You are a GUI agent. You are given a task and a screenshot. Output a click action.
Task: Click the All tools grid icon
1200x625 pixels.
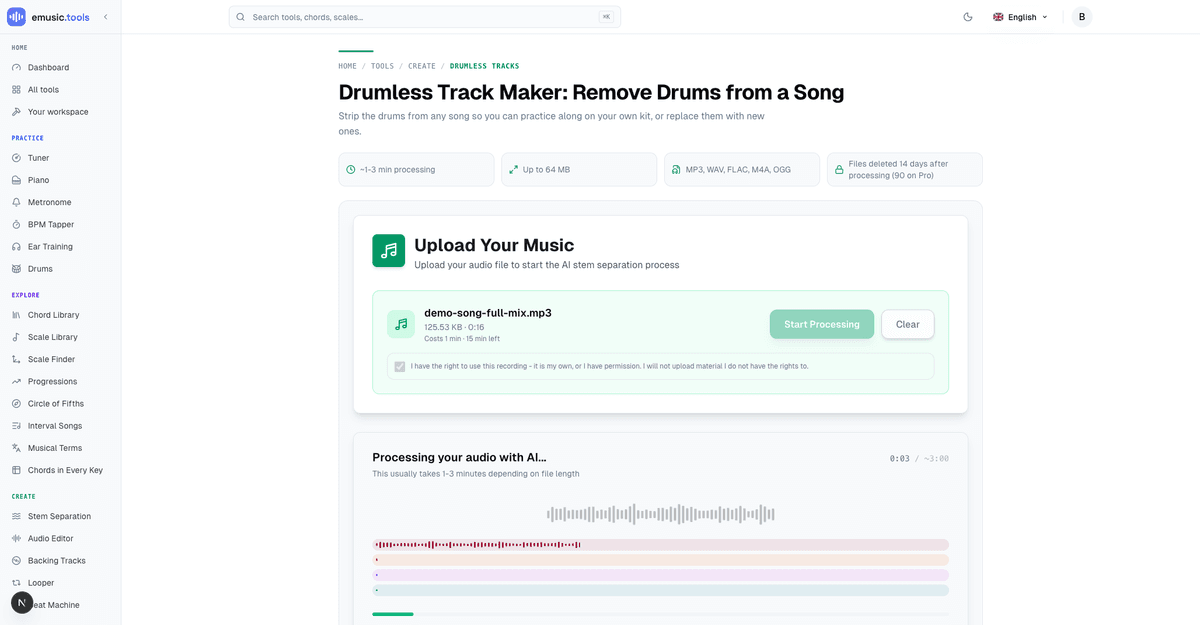click(16, 89)
